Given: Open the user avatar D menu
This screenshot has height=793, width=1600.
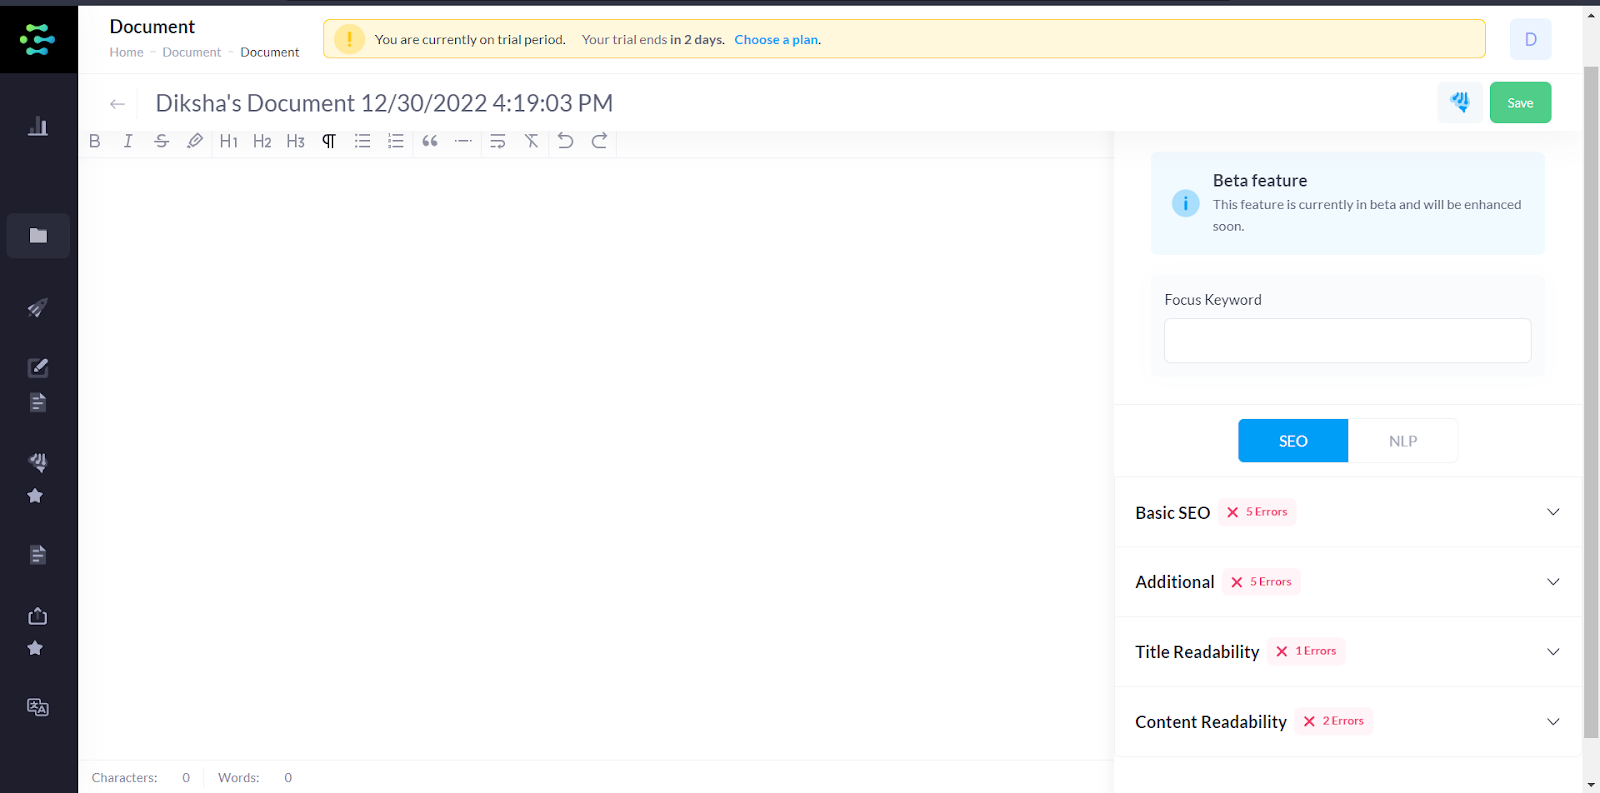Looking at the screenshot, I should 1531,39.
